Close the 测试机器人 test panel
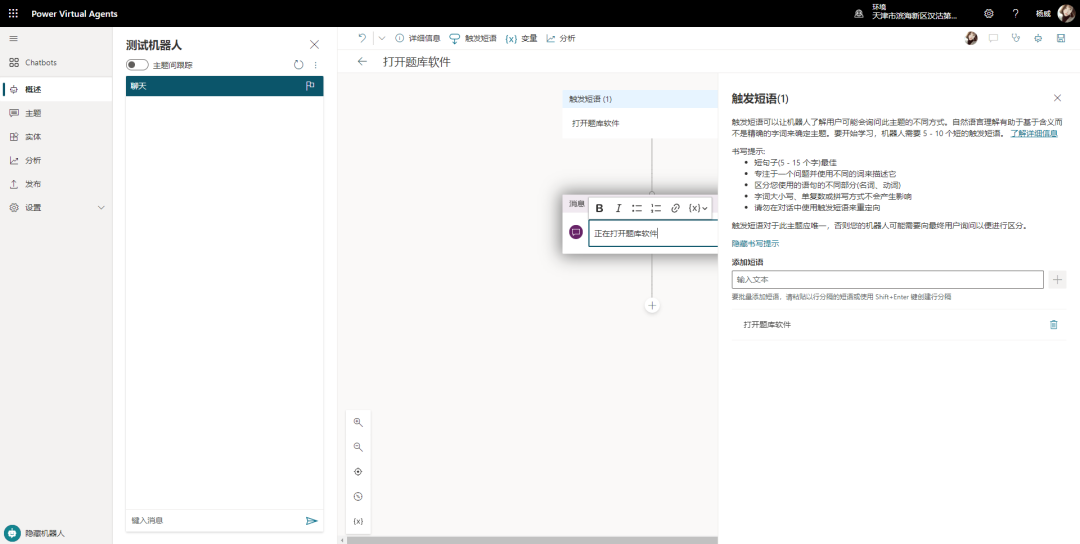Image resolution: width=1080 pixels, height=544 pixels. [314, 45]
